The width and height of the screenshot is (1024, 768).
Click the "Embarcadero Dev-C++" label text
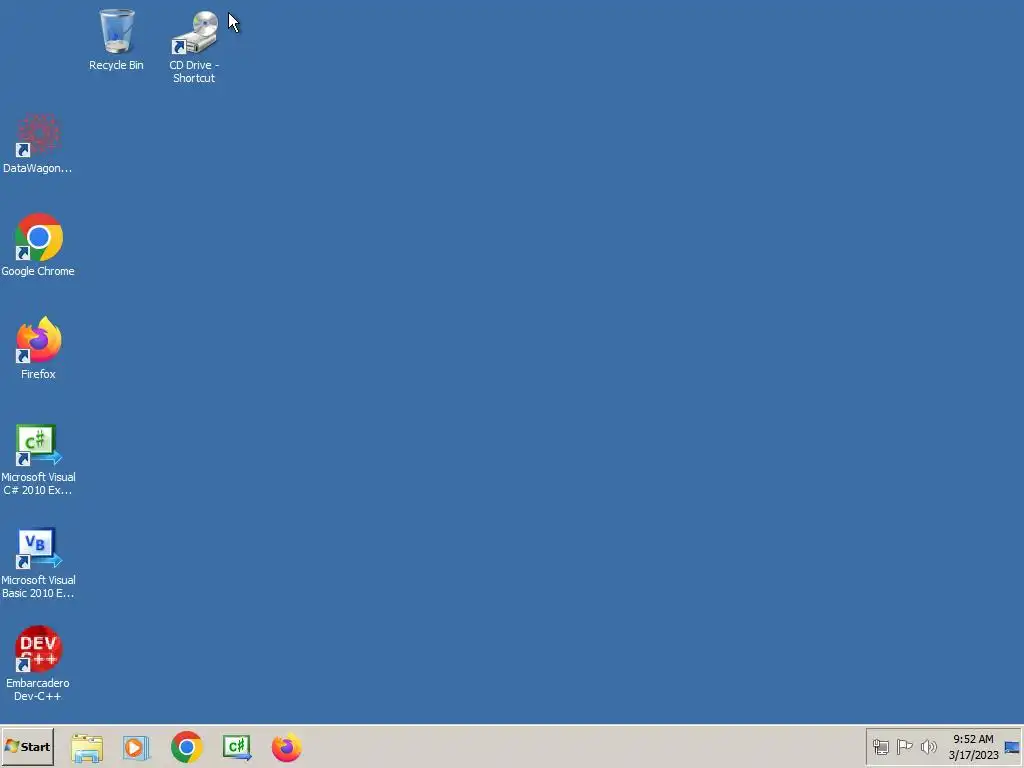coord(38,690)
